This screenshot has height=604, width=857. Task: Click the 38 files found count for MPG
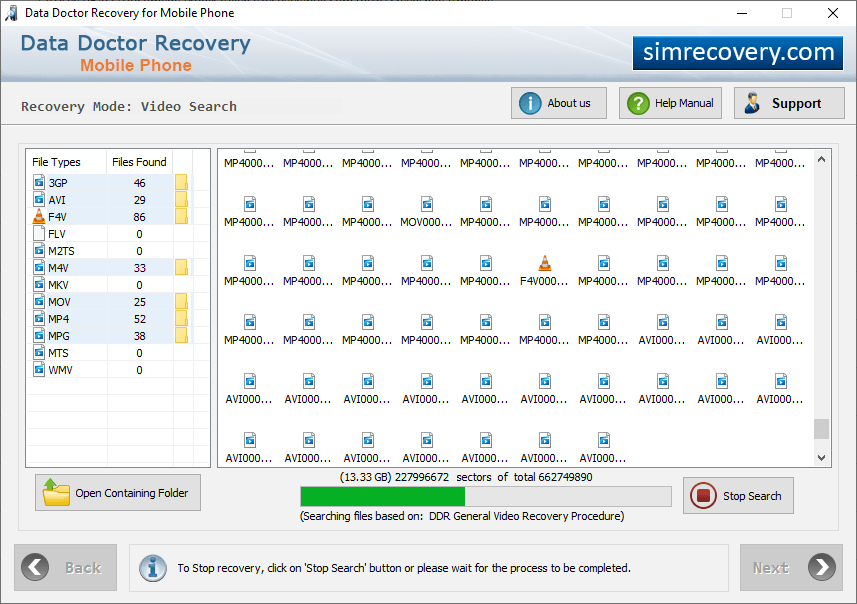[x=139, y=336]
